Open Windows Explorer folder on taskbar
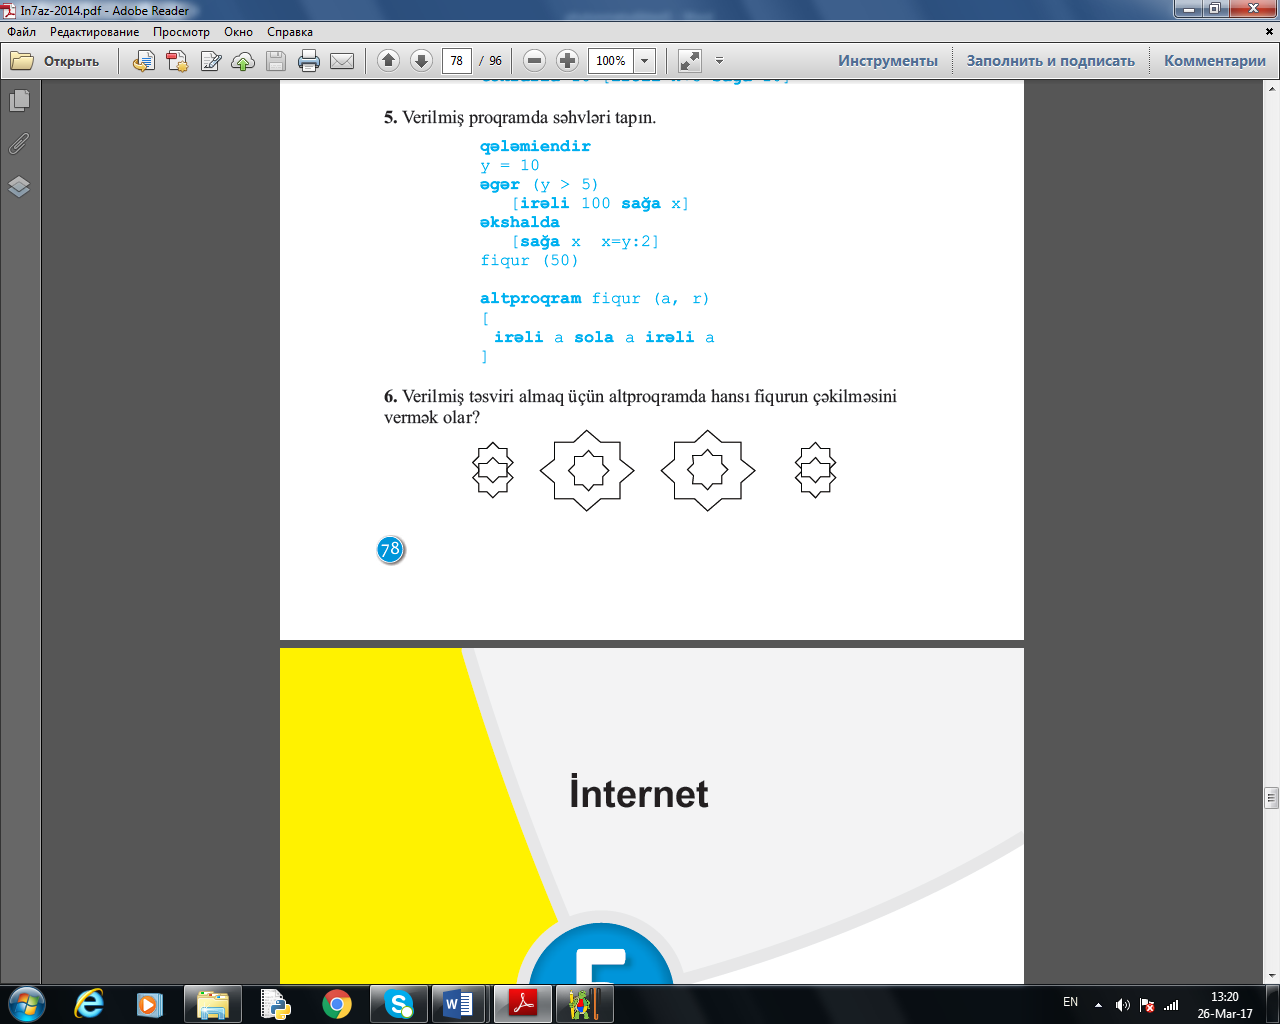This screenshot has width=1280, height=1024. [x=213, y=1004]
